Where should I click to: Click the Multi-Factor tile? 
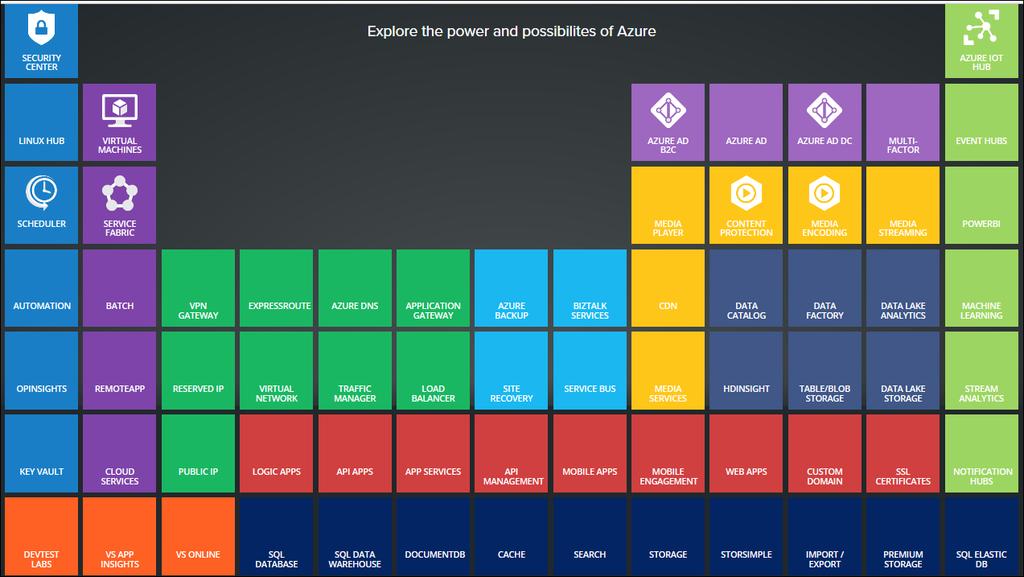(x=903, y=122)
